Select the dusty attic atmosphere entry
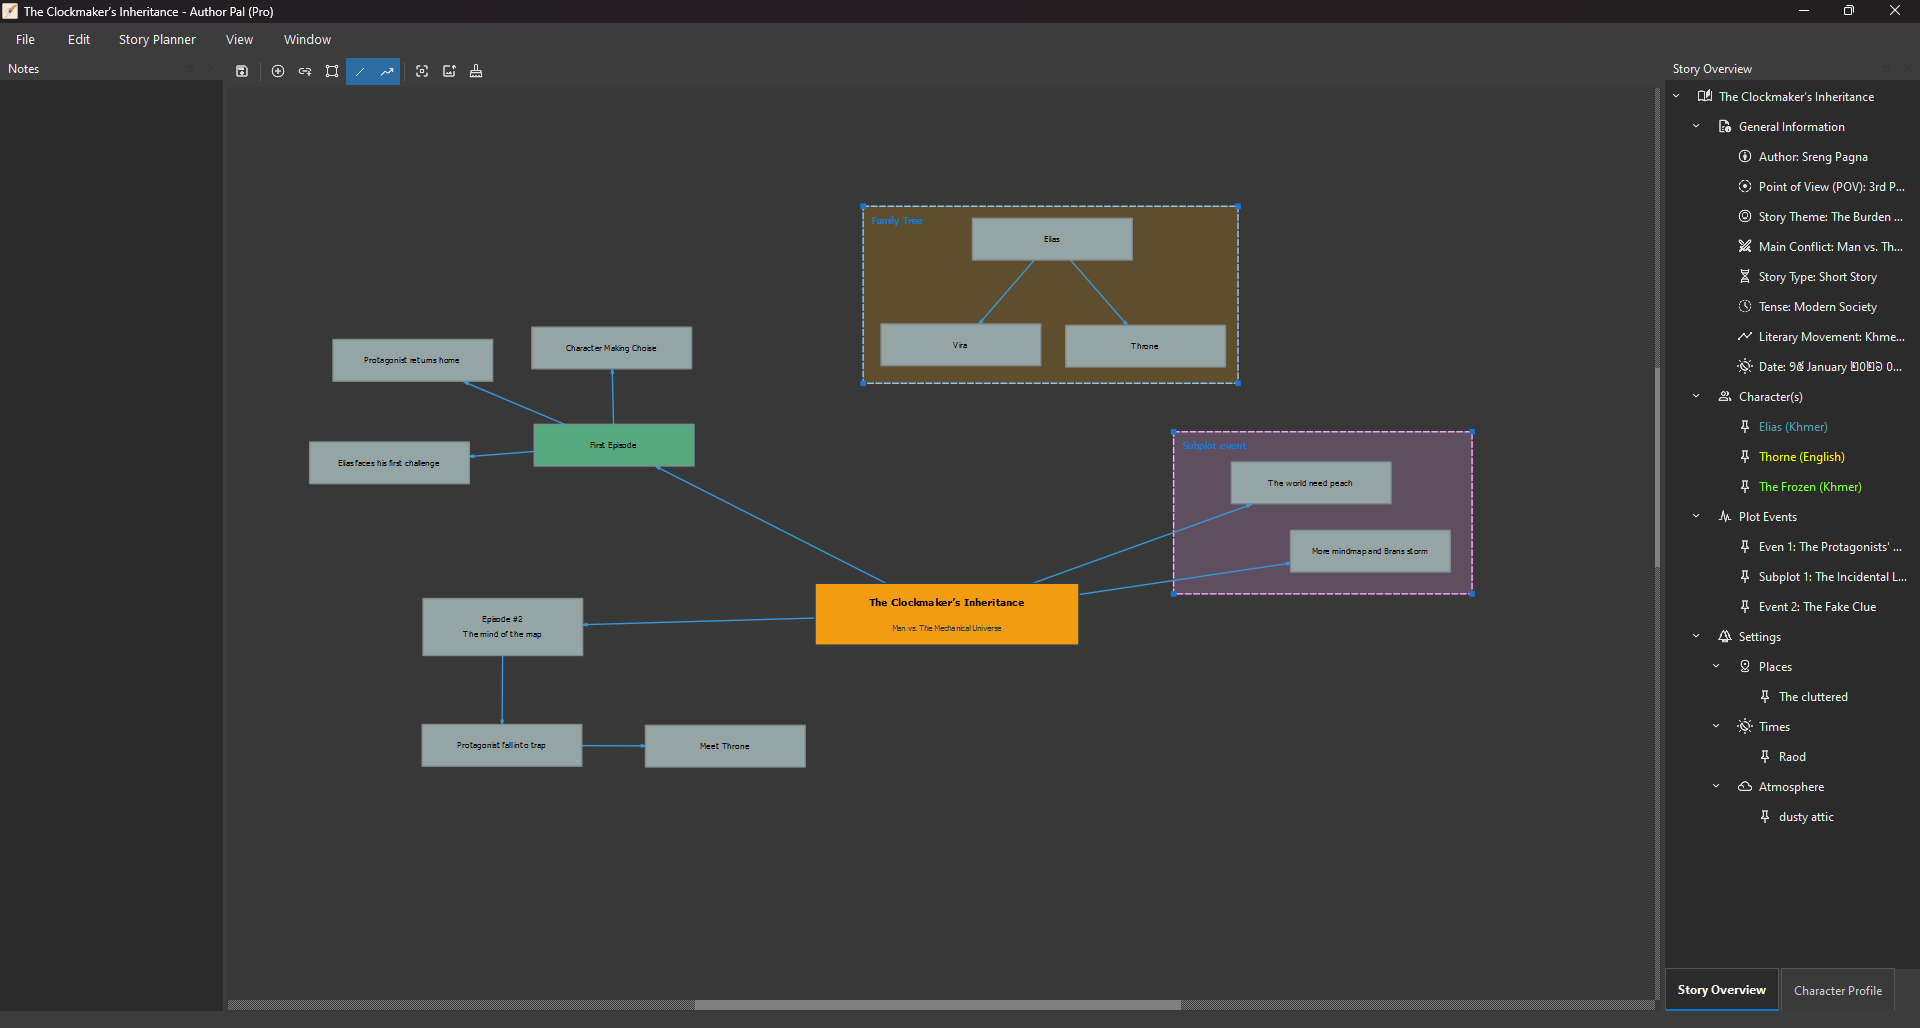 1805,817
